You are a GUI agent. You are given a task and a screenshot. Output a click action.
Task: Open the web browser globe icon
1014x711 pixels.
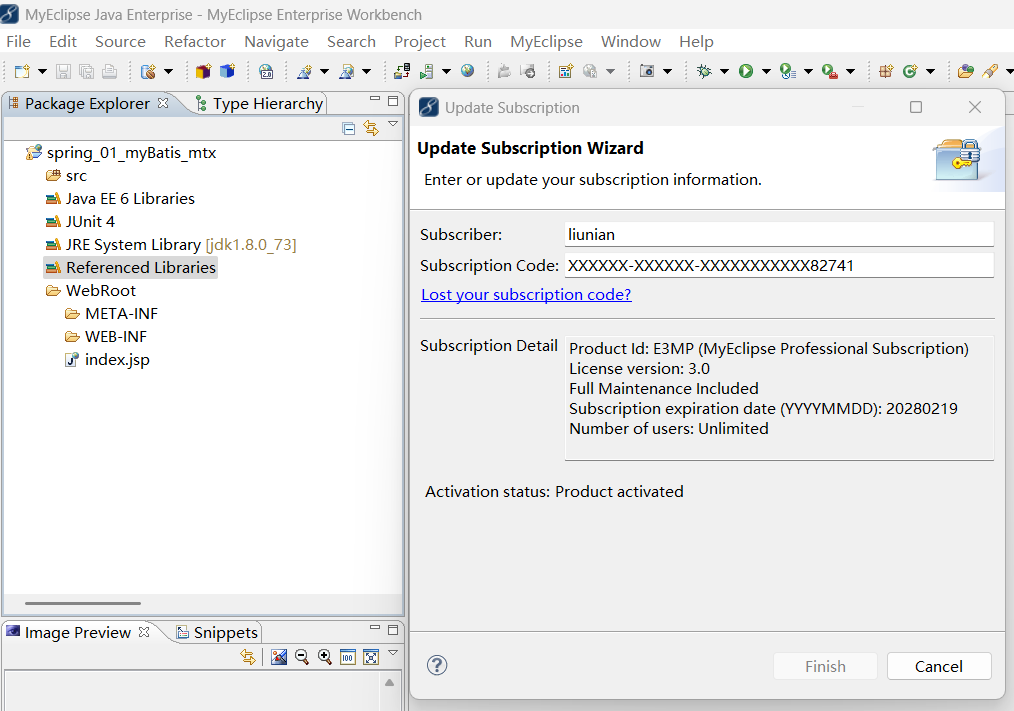point(468,71)
